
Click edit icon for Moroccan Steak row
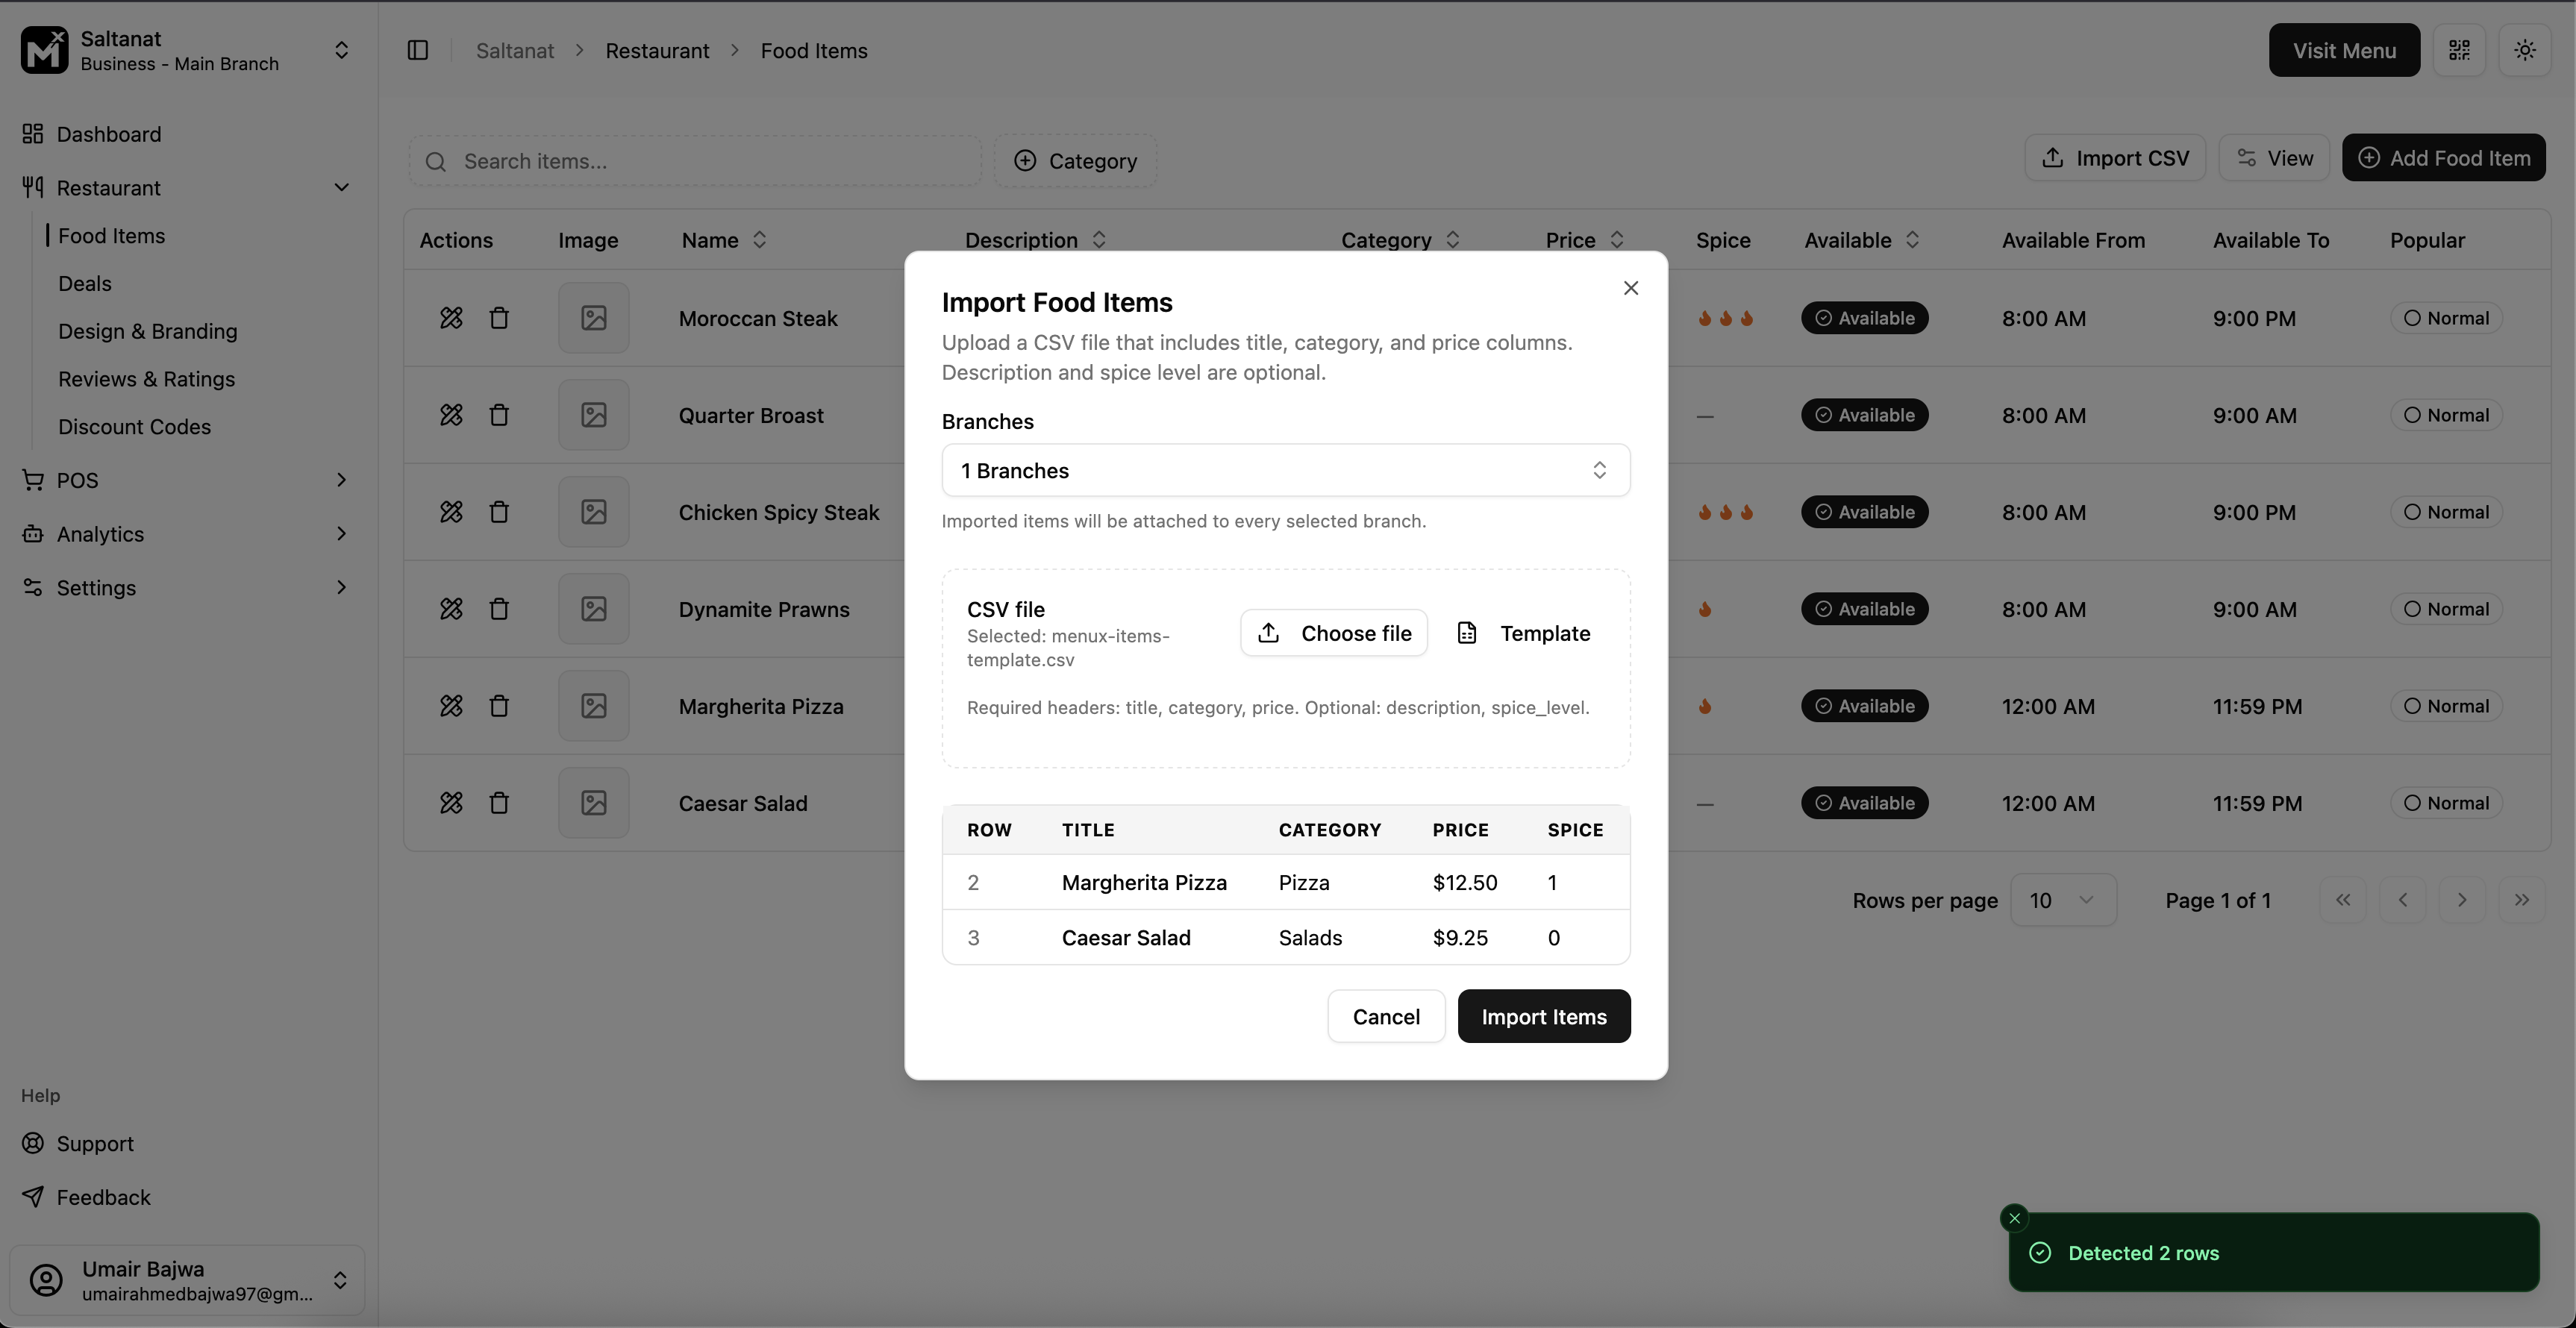click(451, 318)
